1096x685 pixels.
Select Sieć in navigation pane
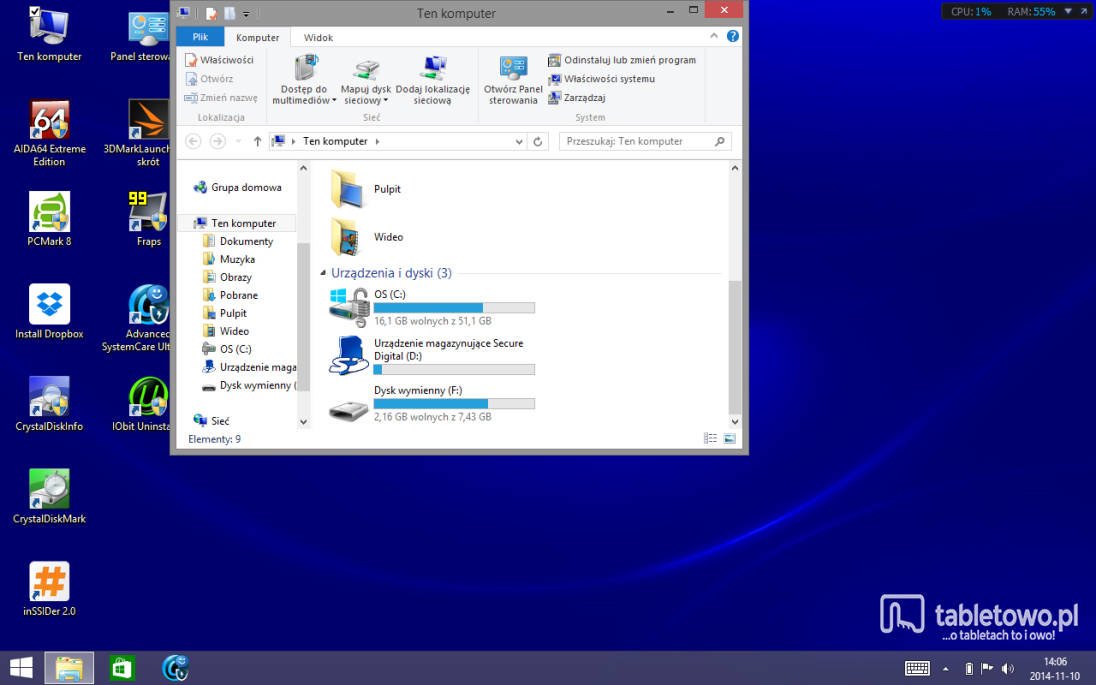[x=211, y=421]
